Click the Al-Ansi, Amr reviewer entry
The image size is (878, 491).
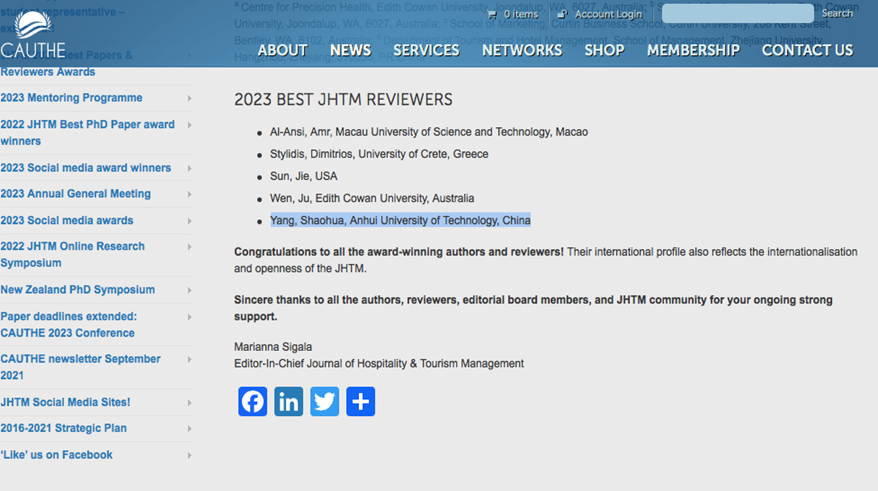pos(429,132)
